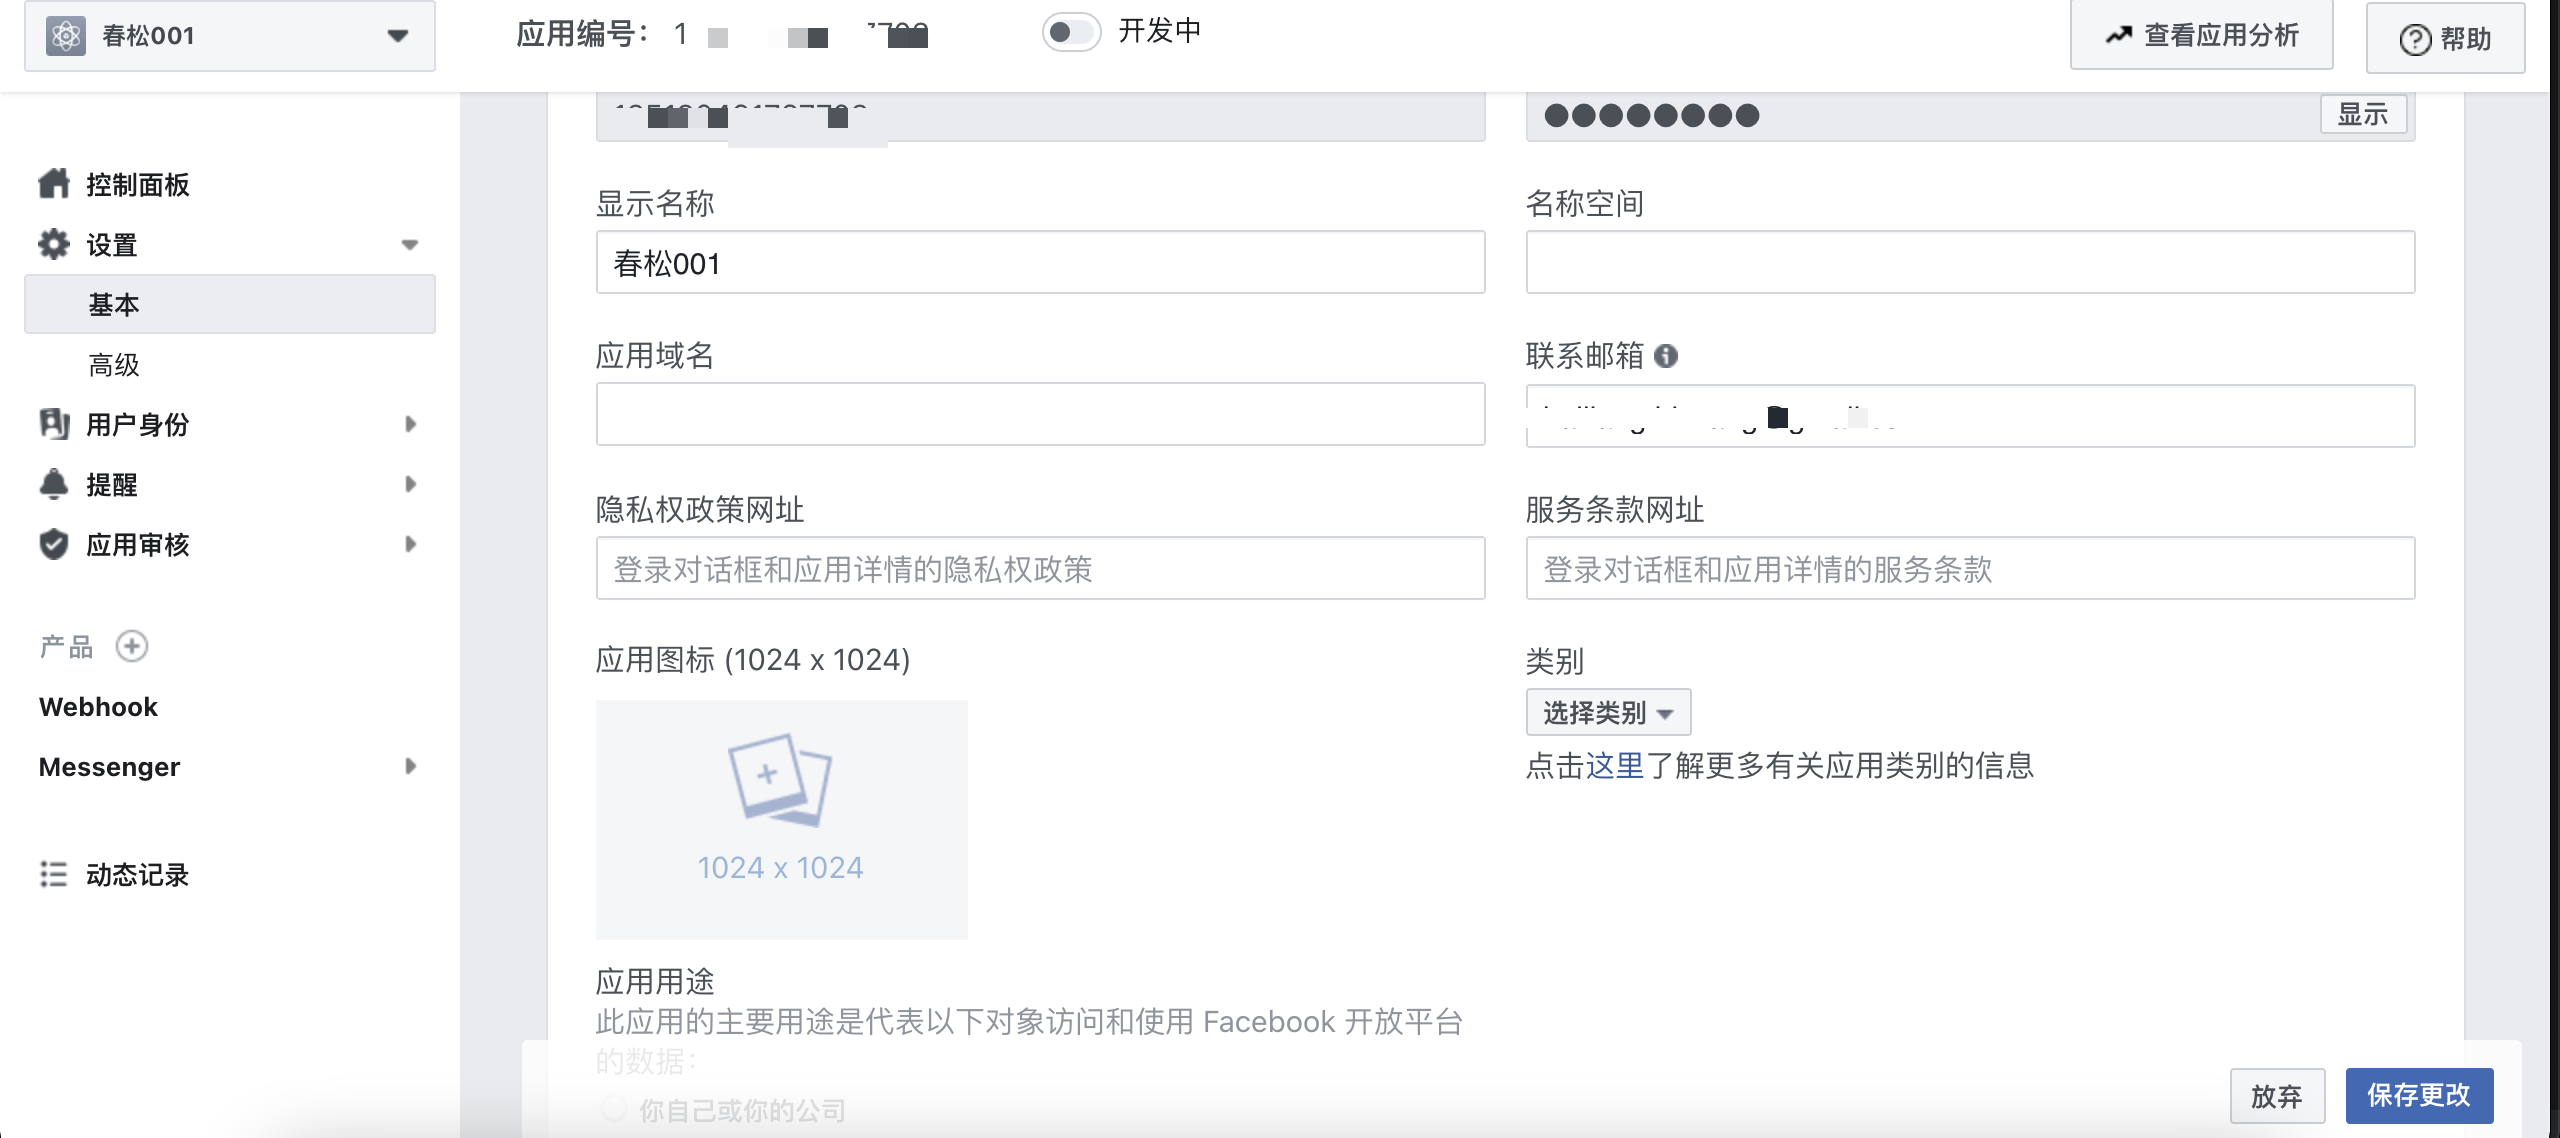Expand the 提醒 submenu arrow

point(410,484)
